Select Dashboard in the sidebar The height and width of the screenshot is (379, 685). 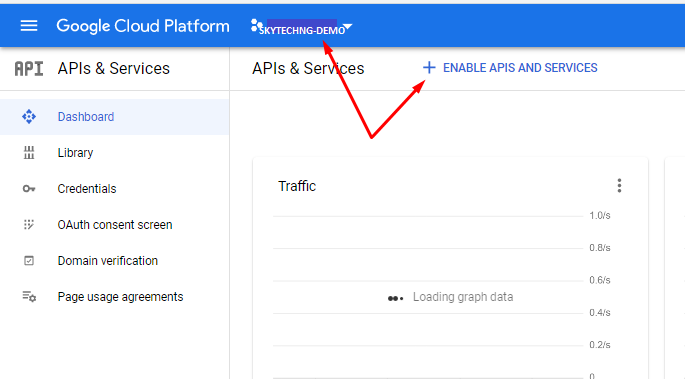[x=114, y=117]
